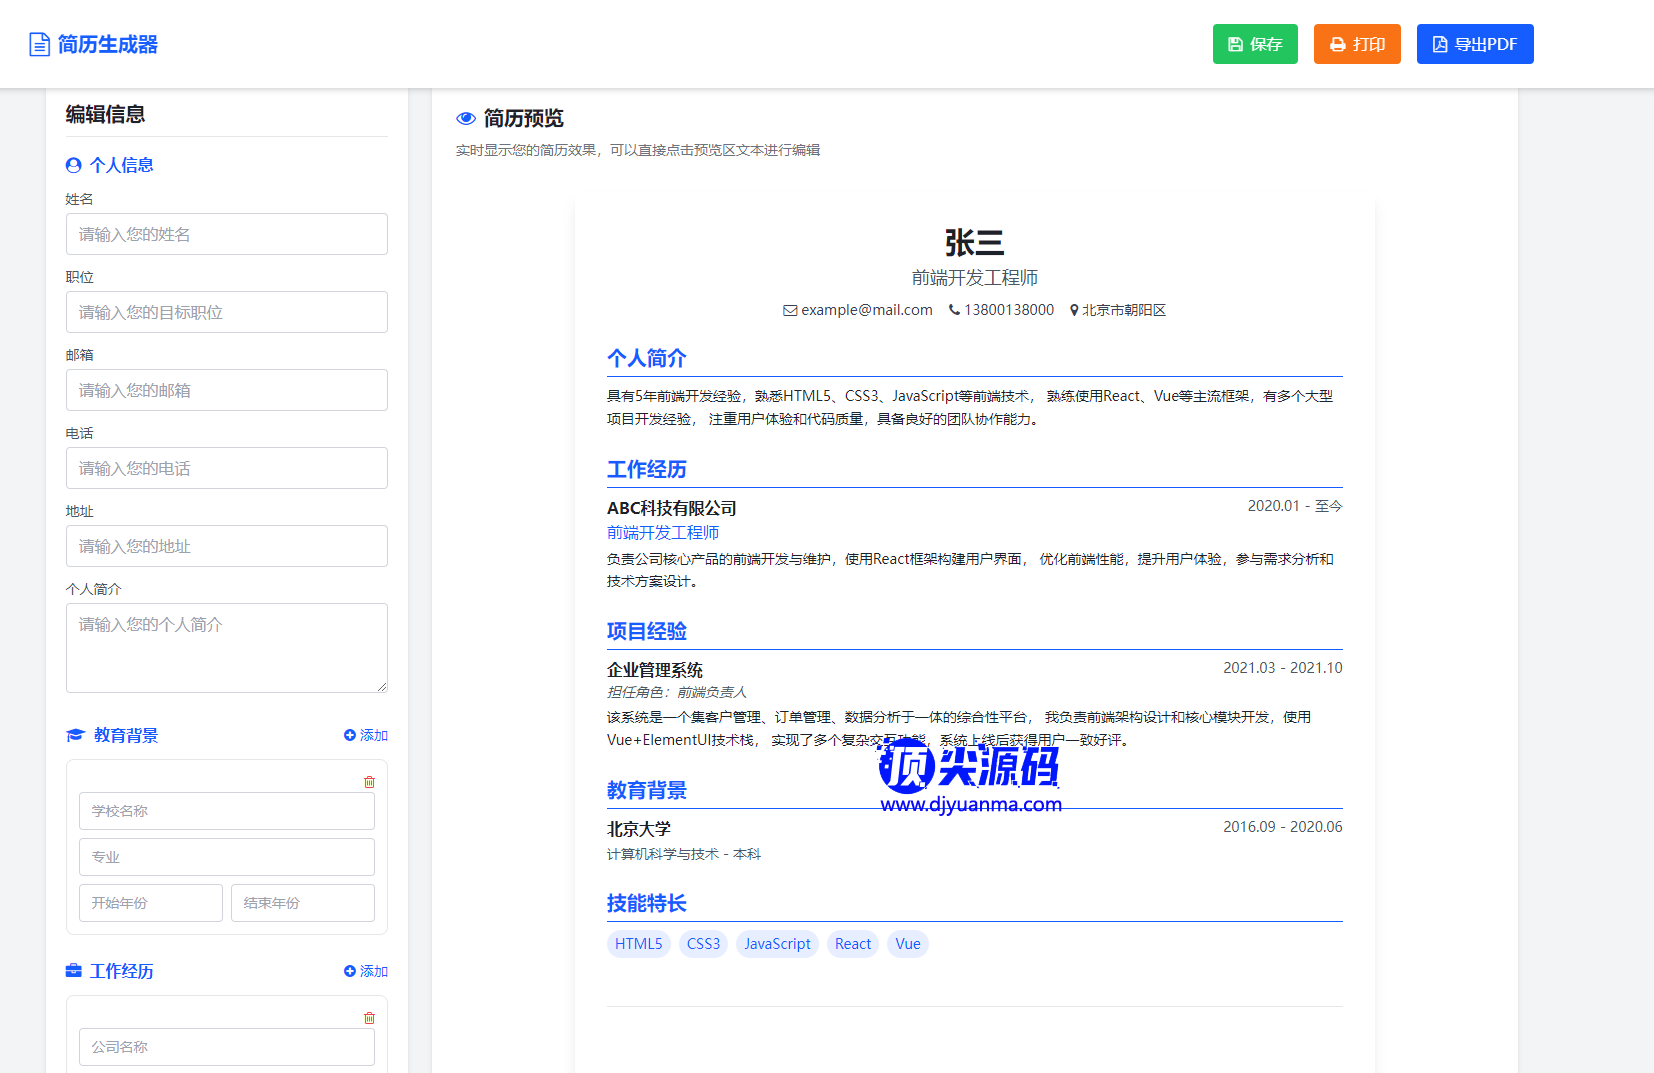Select the 个人简介 textarea in the editor

pos(226,648)
